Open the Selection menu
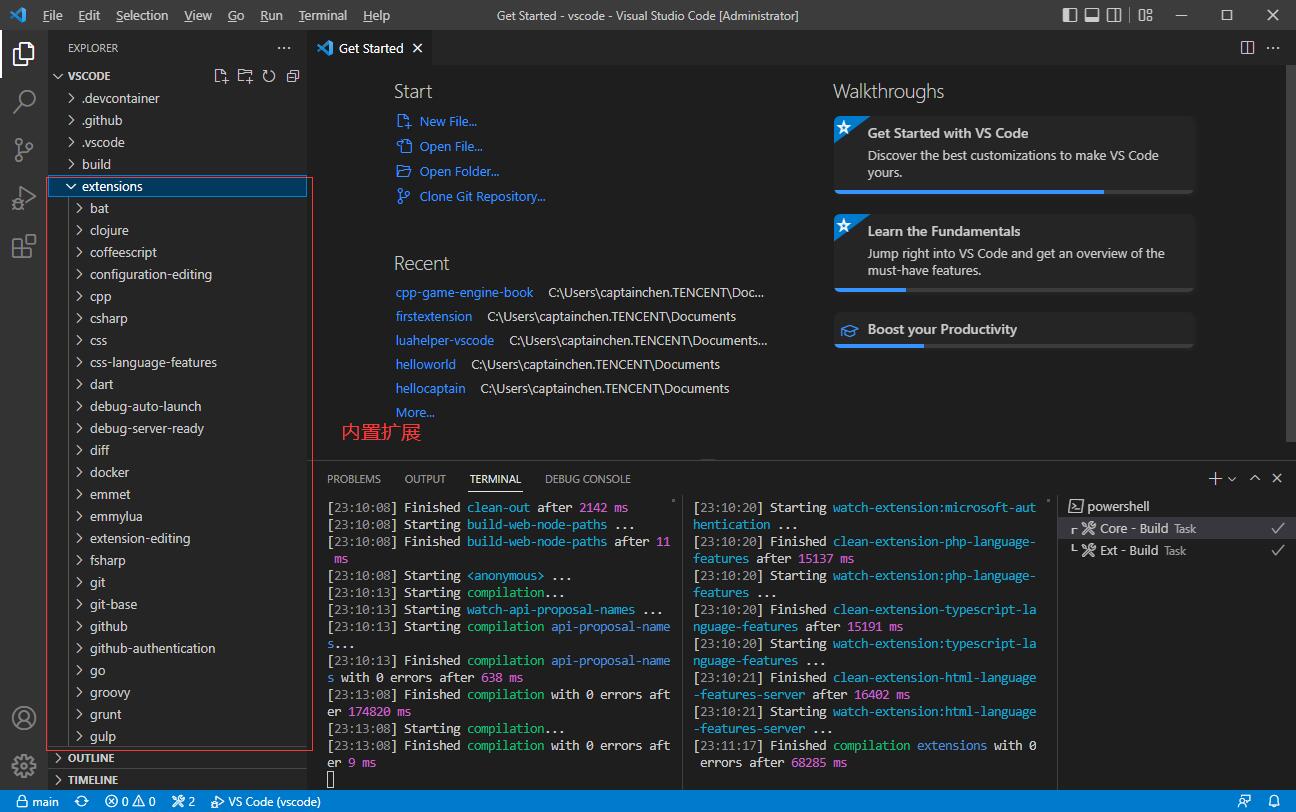This screenshot has height=812, width=1296. click(142, 15)
